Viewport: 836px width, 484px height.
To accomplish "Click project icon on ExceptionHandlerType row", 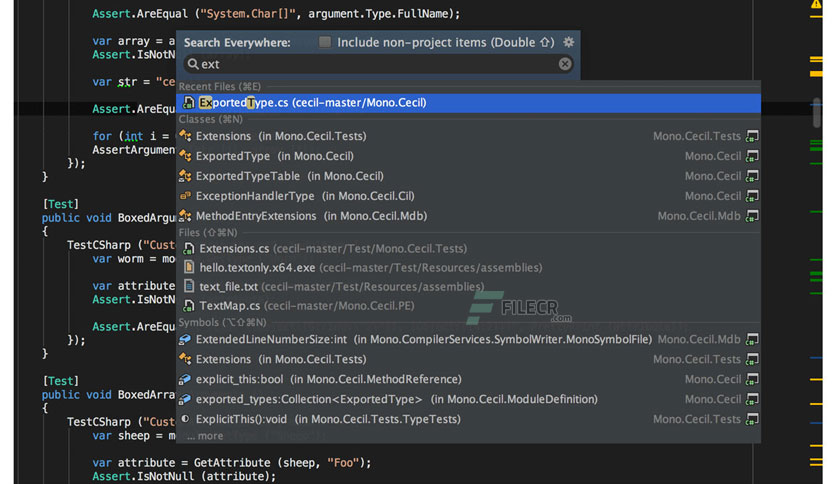I will coord(752,196).
